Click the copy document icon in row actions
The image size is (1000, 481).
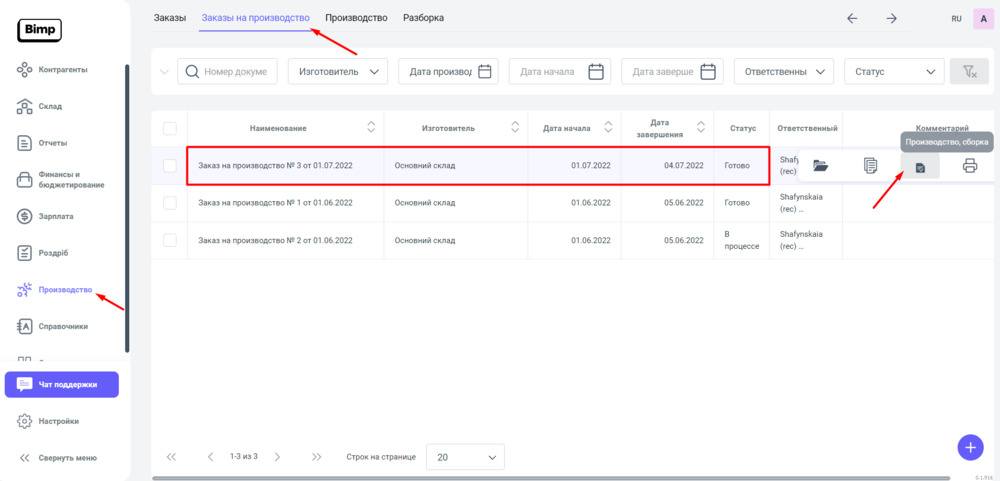pos(870,166)
